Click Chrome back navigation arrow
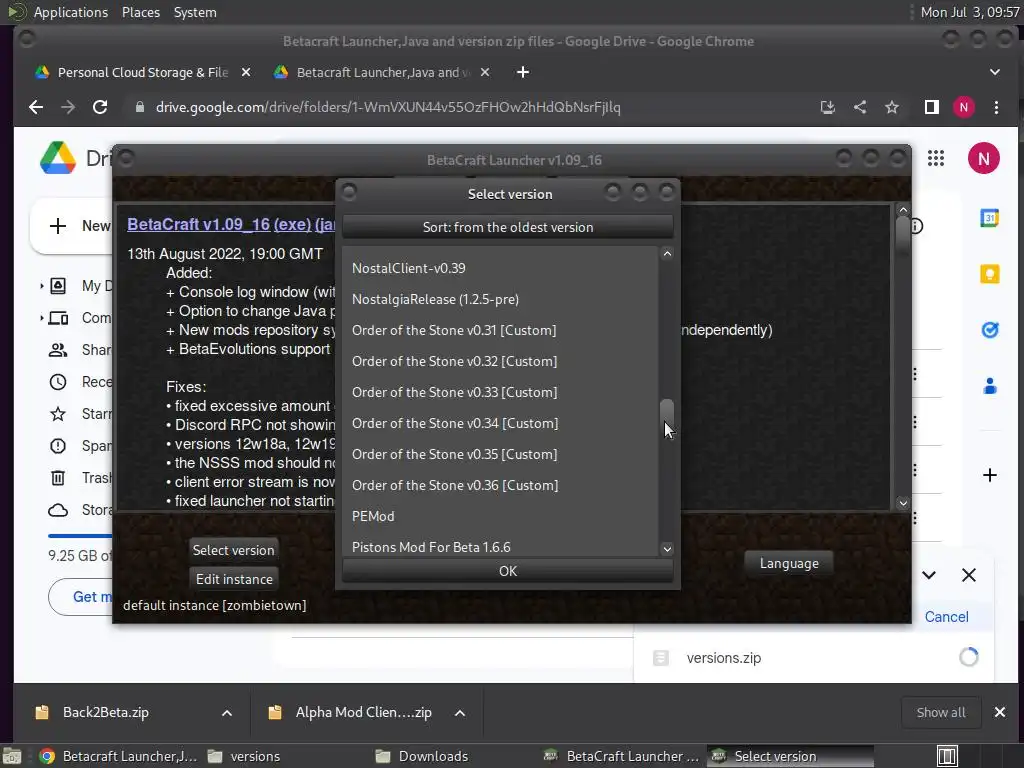1024x768 pixels. (x=36, y=107)
